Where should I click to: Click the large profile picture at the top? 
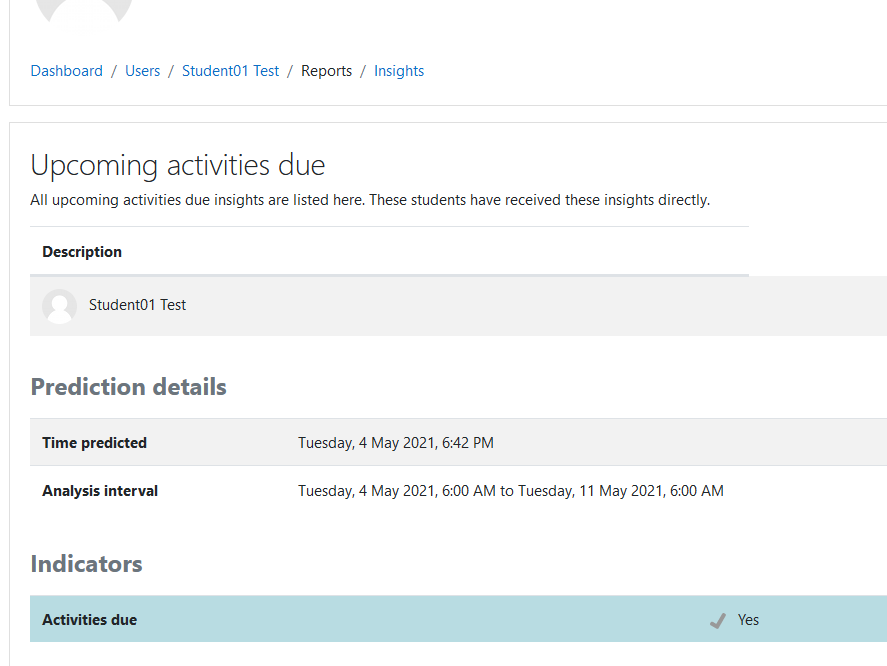[x=84, y=10]
